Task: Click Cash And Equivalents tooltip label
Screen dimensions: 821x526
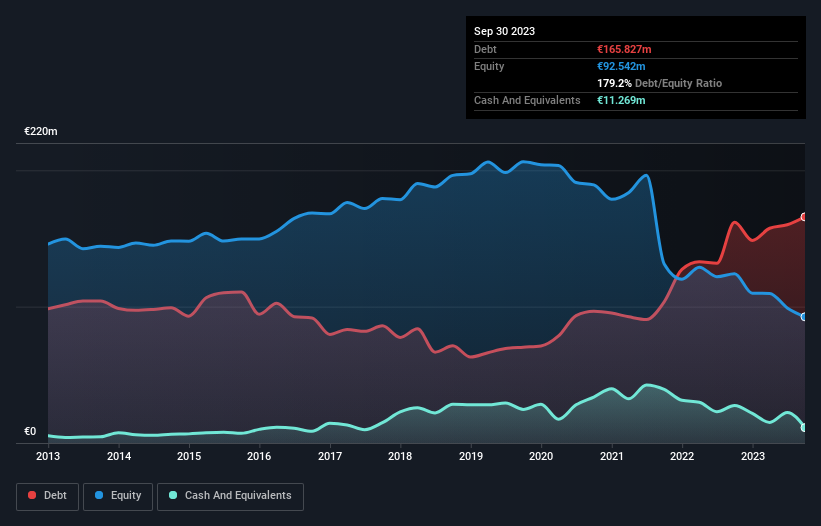Action: 527,100
